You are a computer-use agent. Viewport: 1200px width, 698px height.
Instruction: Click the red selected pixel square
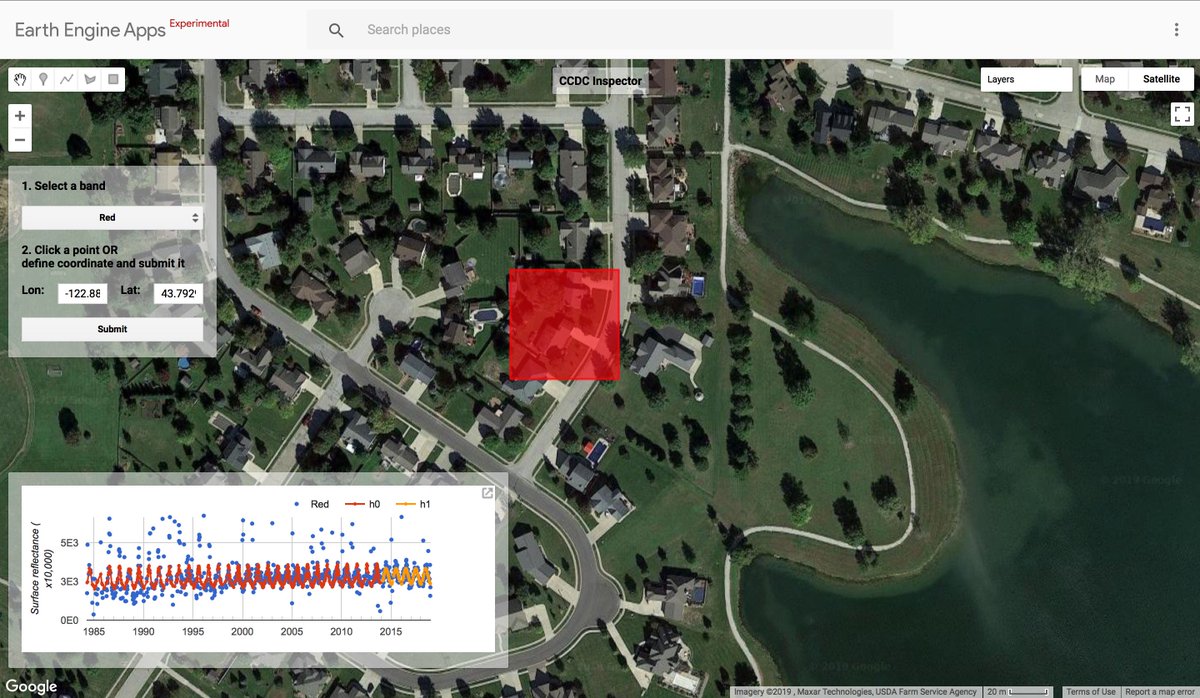pyautogui.click(x=564, y=324)
